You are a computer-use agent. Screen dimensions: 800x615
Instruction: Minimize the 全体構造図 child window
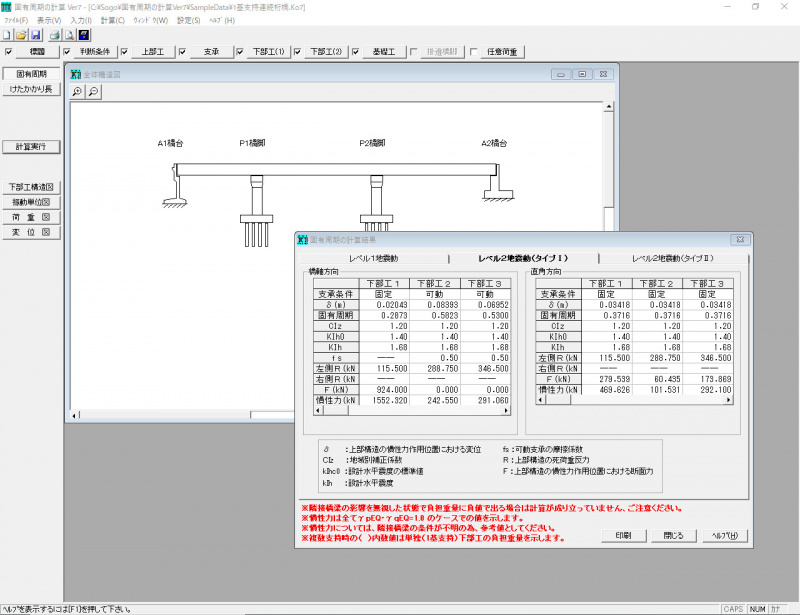coord(561,75)
